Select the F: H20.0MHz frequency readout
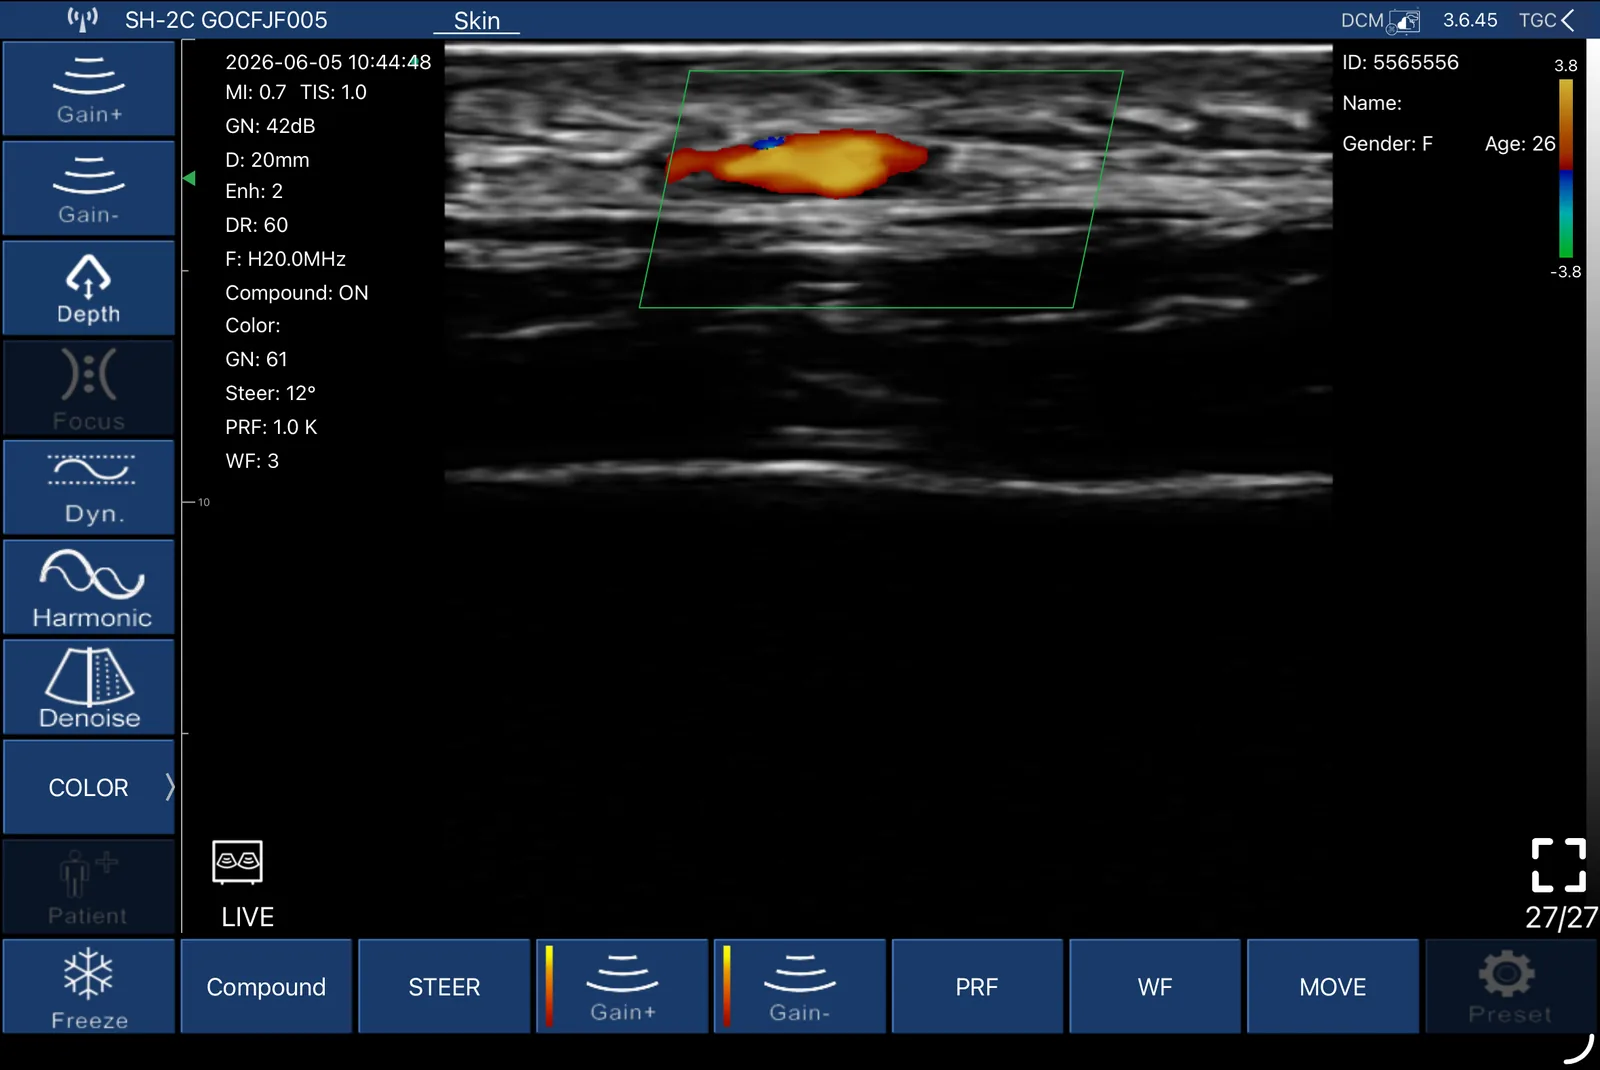1600x1070 pixels. 286,259
